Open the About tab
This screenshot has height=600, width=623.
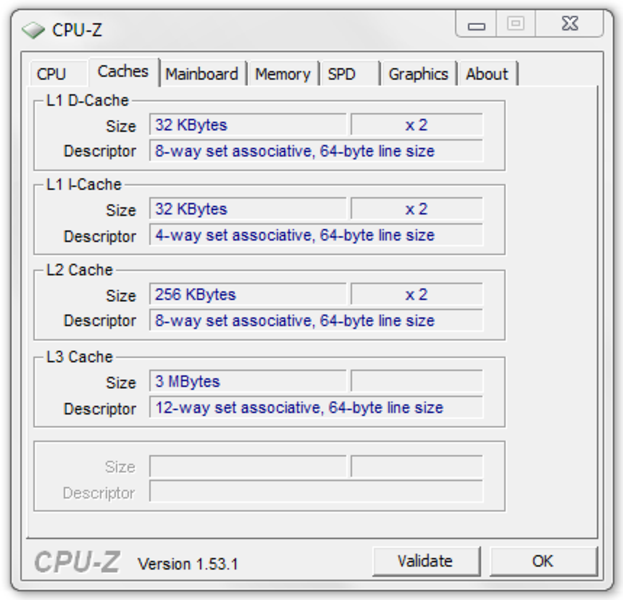click(x=488, y=74)
